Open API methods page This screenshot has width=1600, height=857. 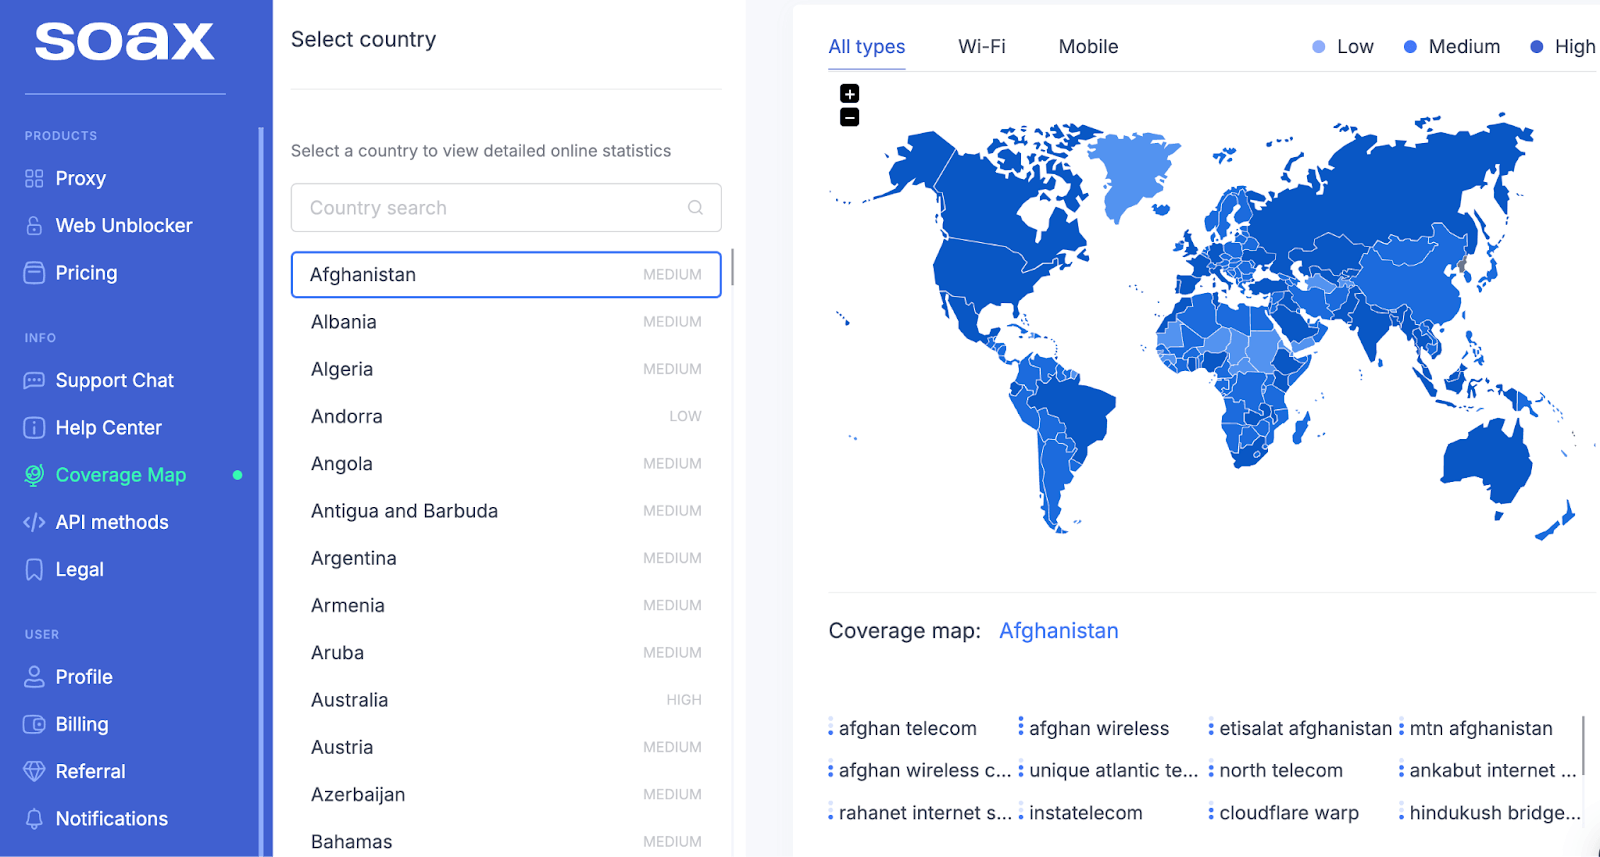coord(112,522)
